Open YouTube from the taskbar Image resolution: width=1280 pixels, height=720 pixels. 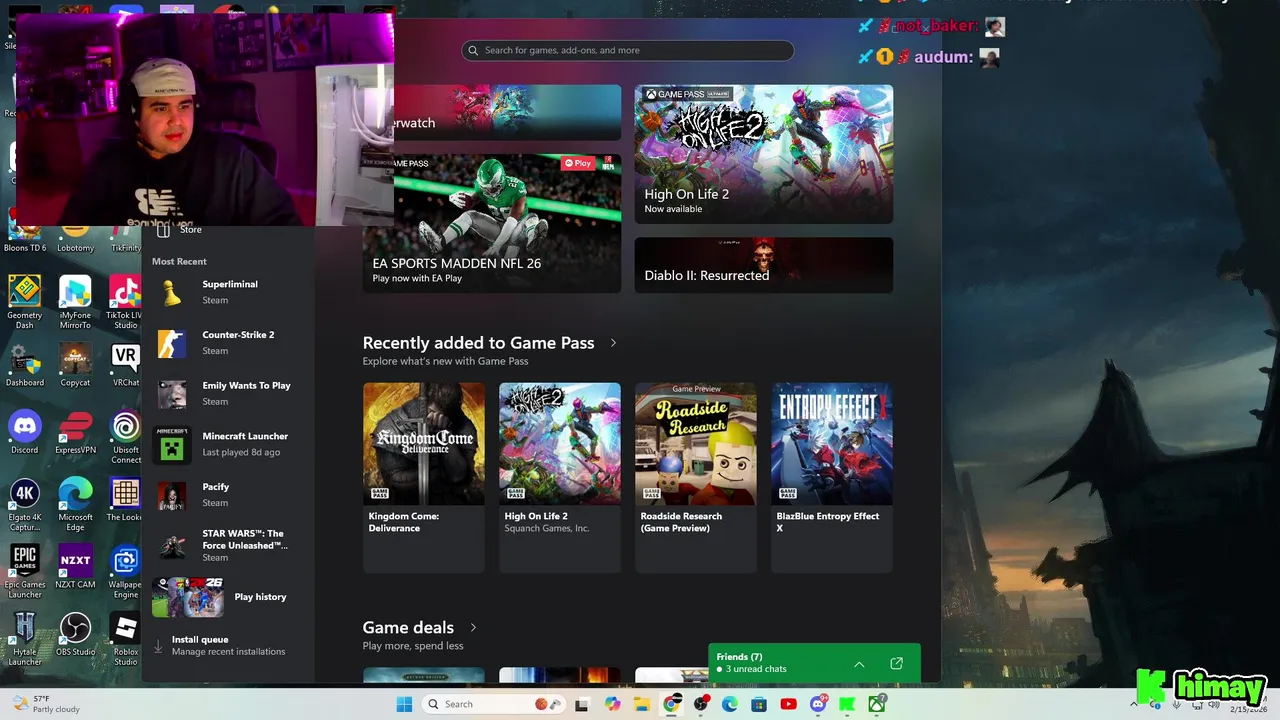(789, 704)
